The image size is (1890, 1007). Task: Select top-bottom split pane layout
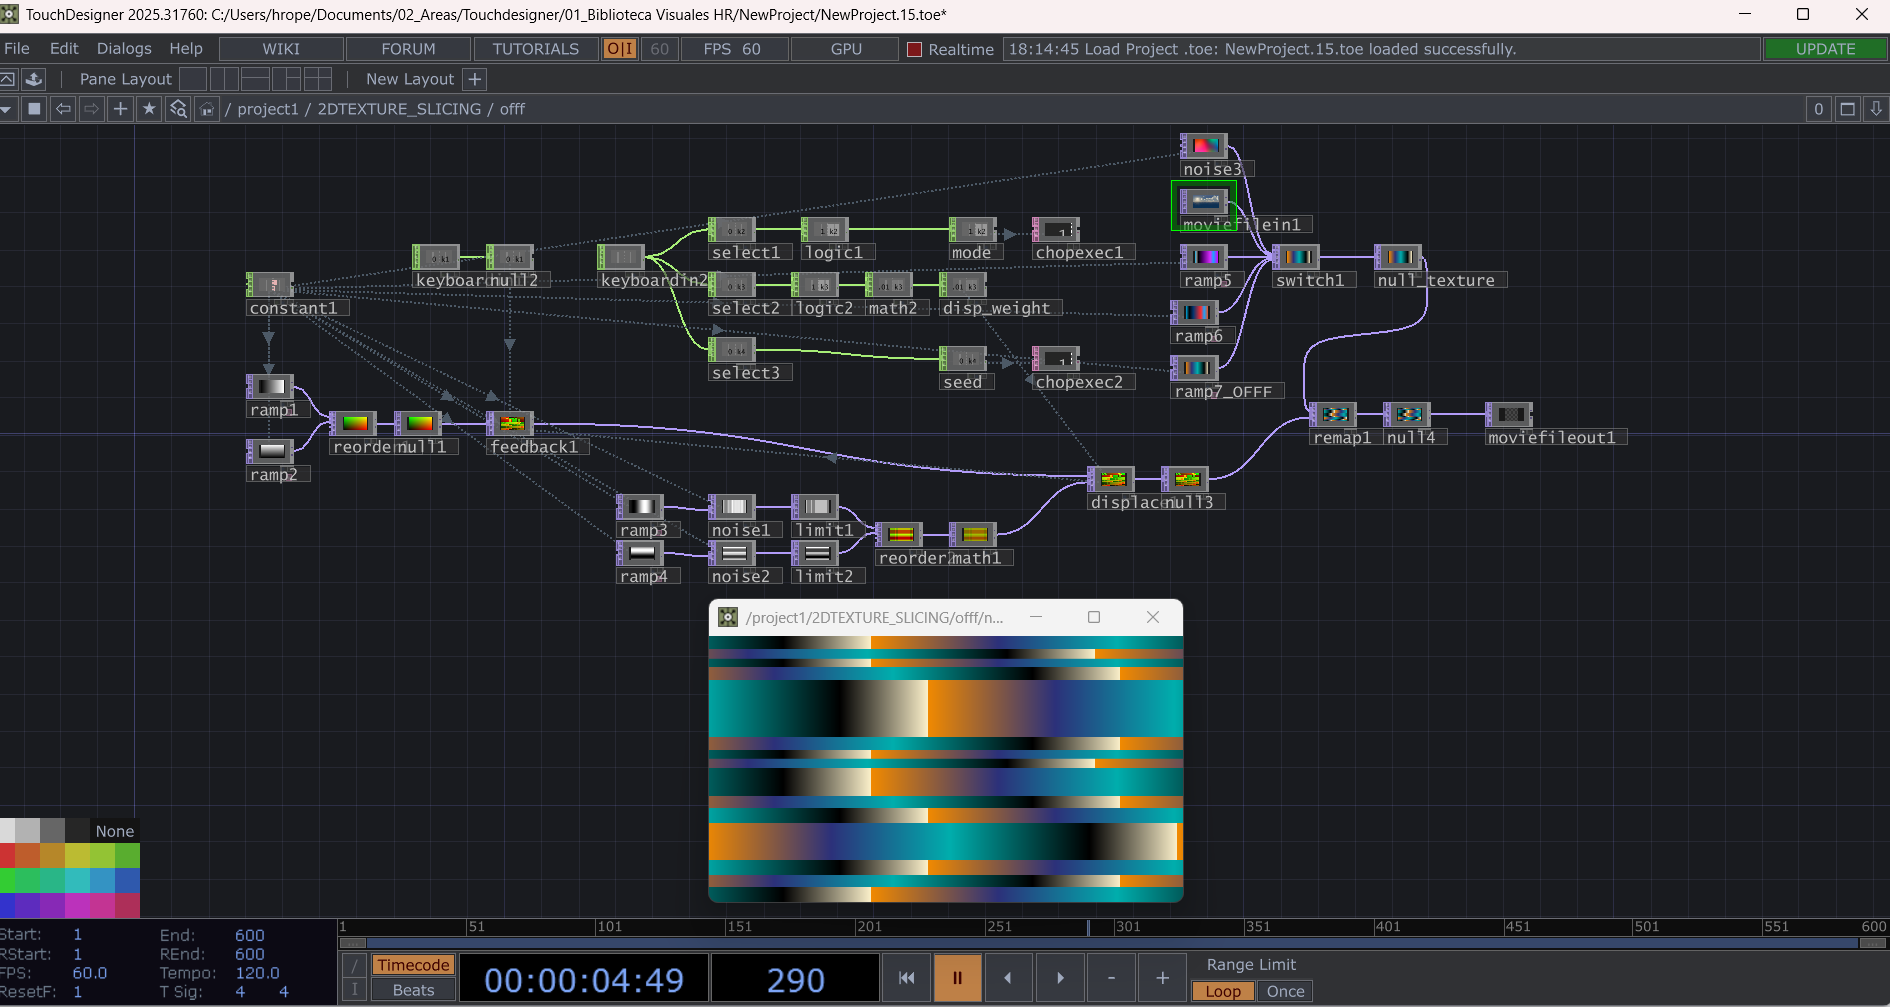256,79
